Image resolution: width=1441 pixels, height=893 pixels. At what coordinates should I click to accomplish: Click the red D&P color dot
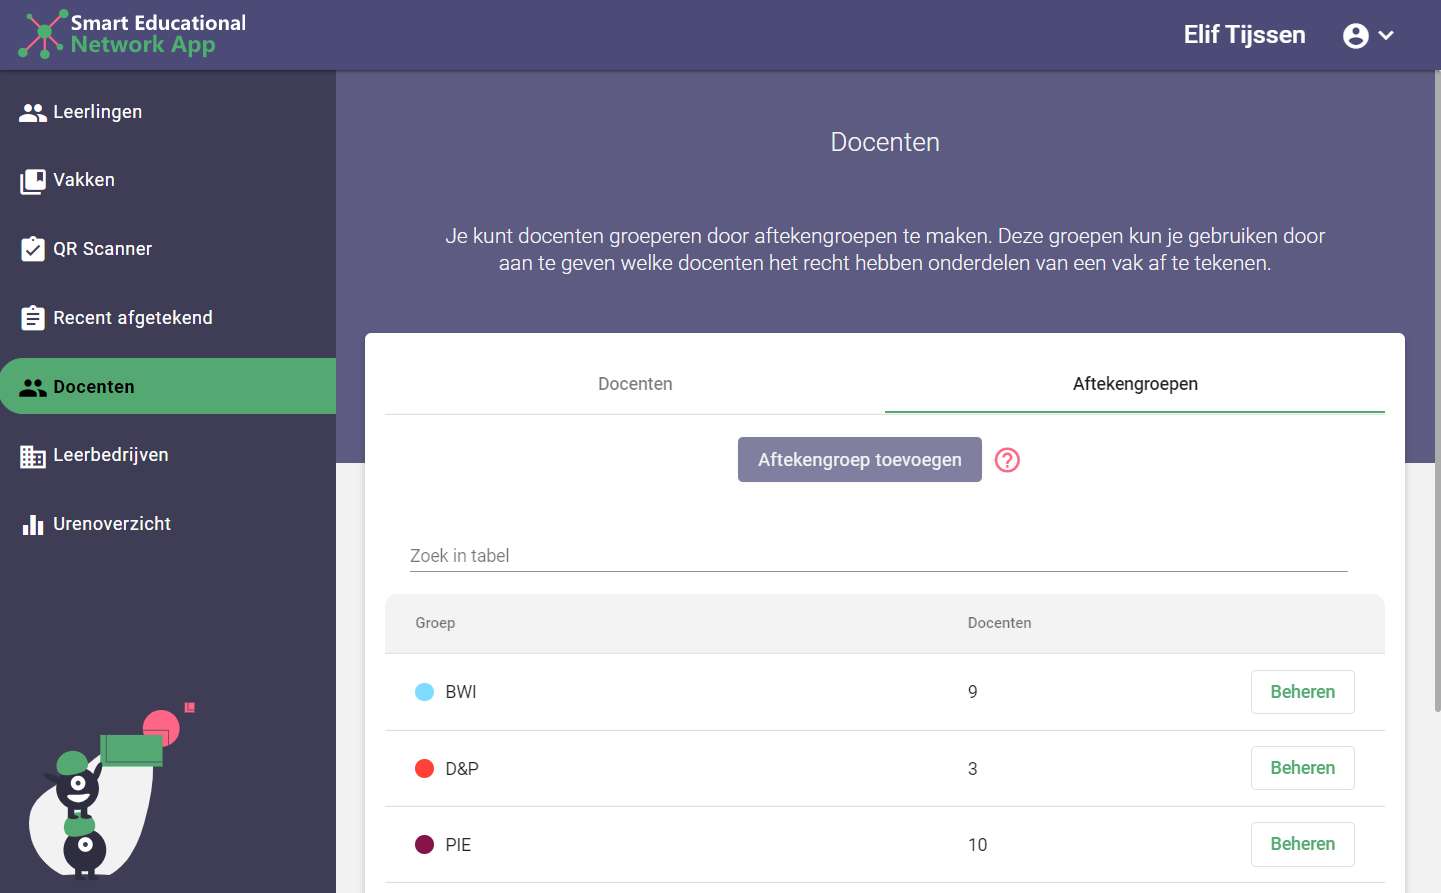tap(424, 768)
